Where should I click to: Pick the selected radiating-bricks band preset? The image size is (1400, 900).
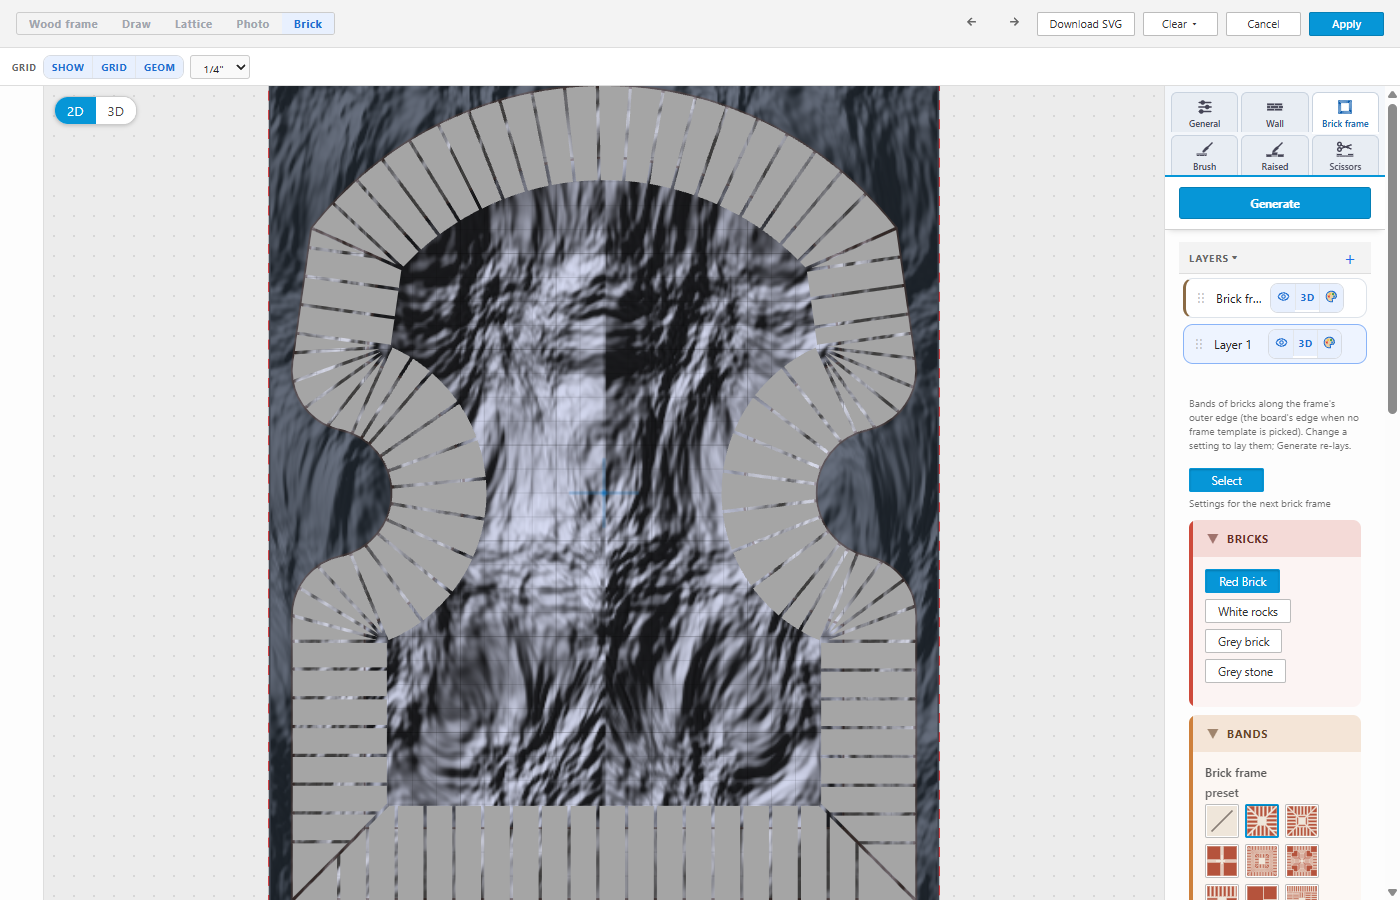pyautogui.click(x=1262, y=821)
